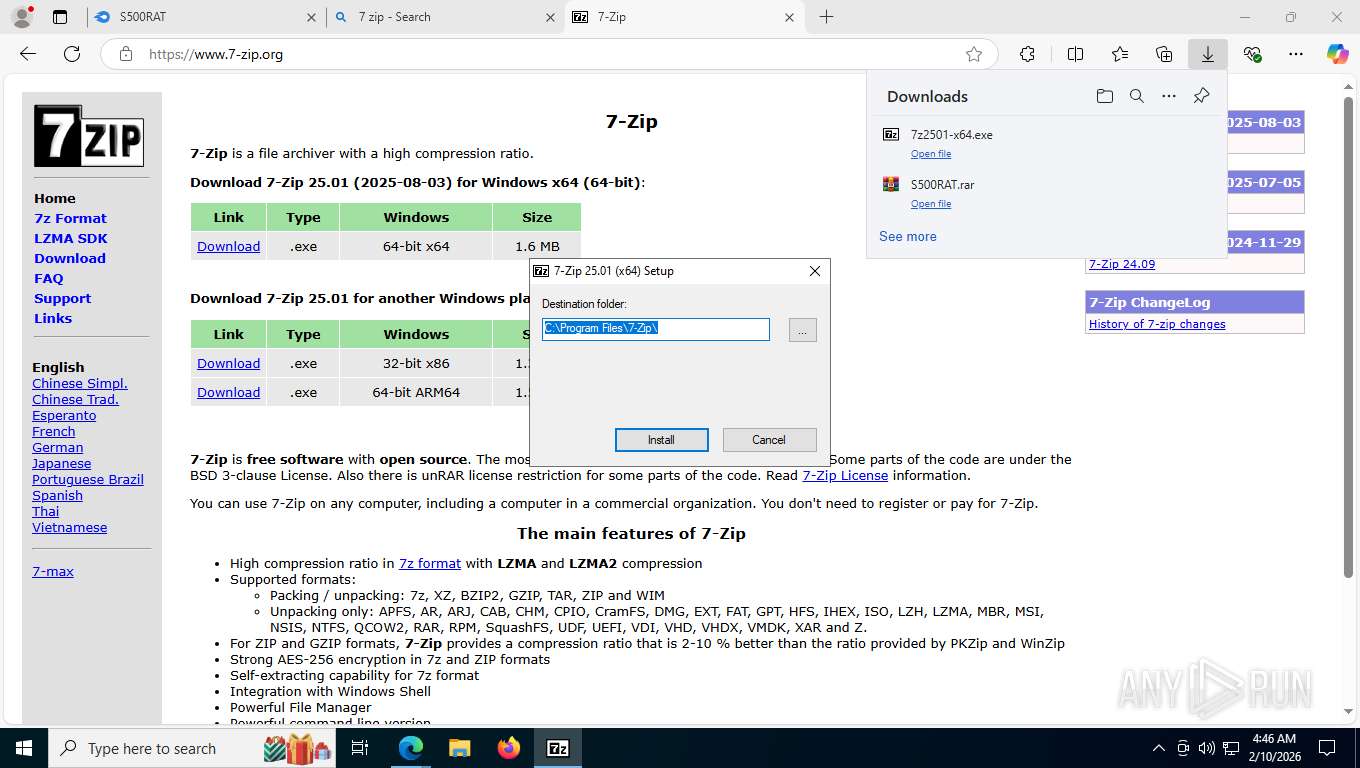This screenshot has width=1360, height=768.
Task: Open Browser essentials heart icon
Action: point(1252,54)
